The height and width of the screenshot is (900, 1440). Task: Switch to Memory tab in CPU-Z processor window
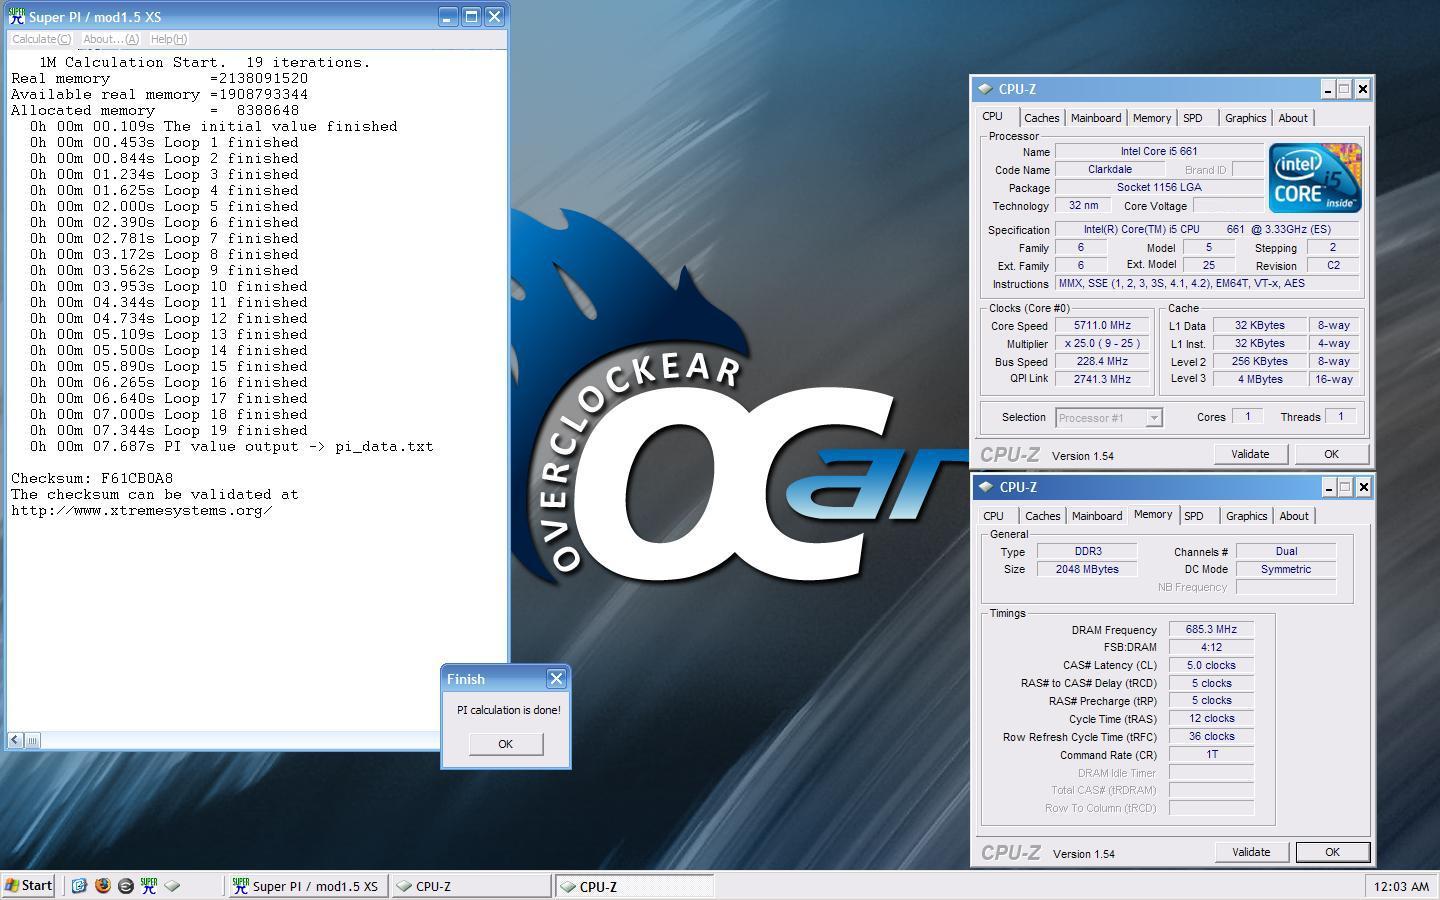pos(1151,118)
